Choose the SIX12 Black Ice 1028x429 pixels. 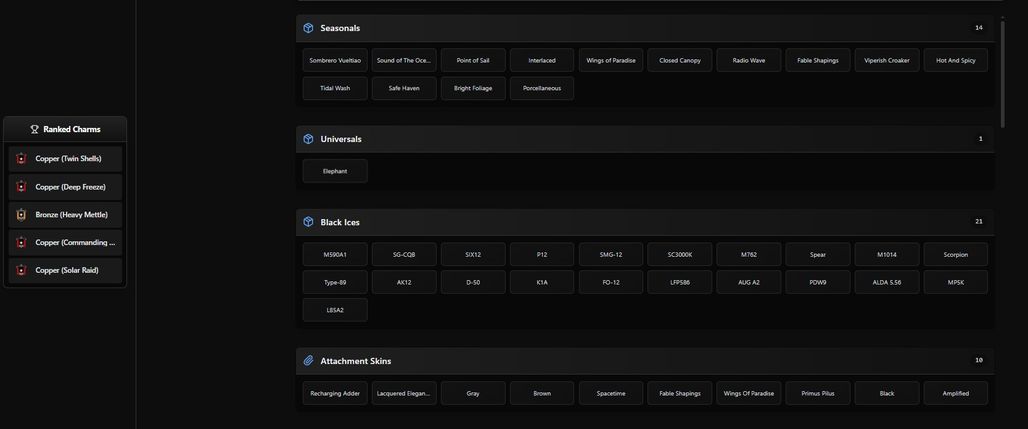click(x=473, y=255)
